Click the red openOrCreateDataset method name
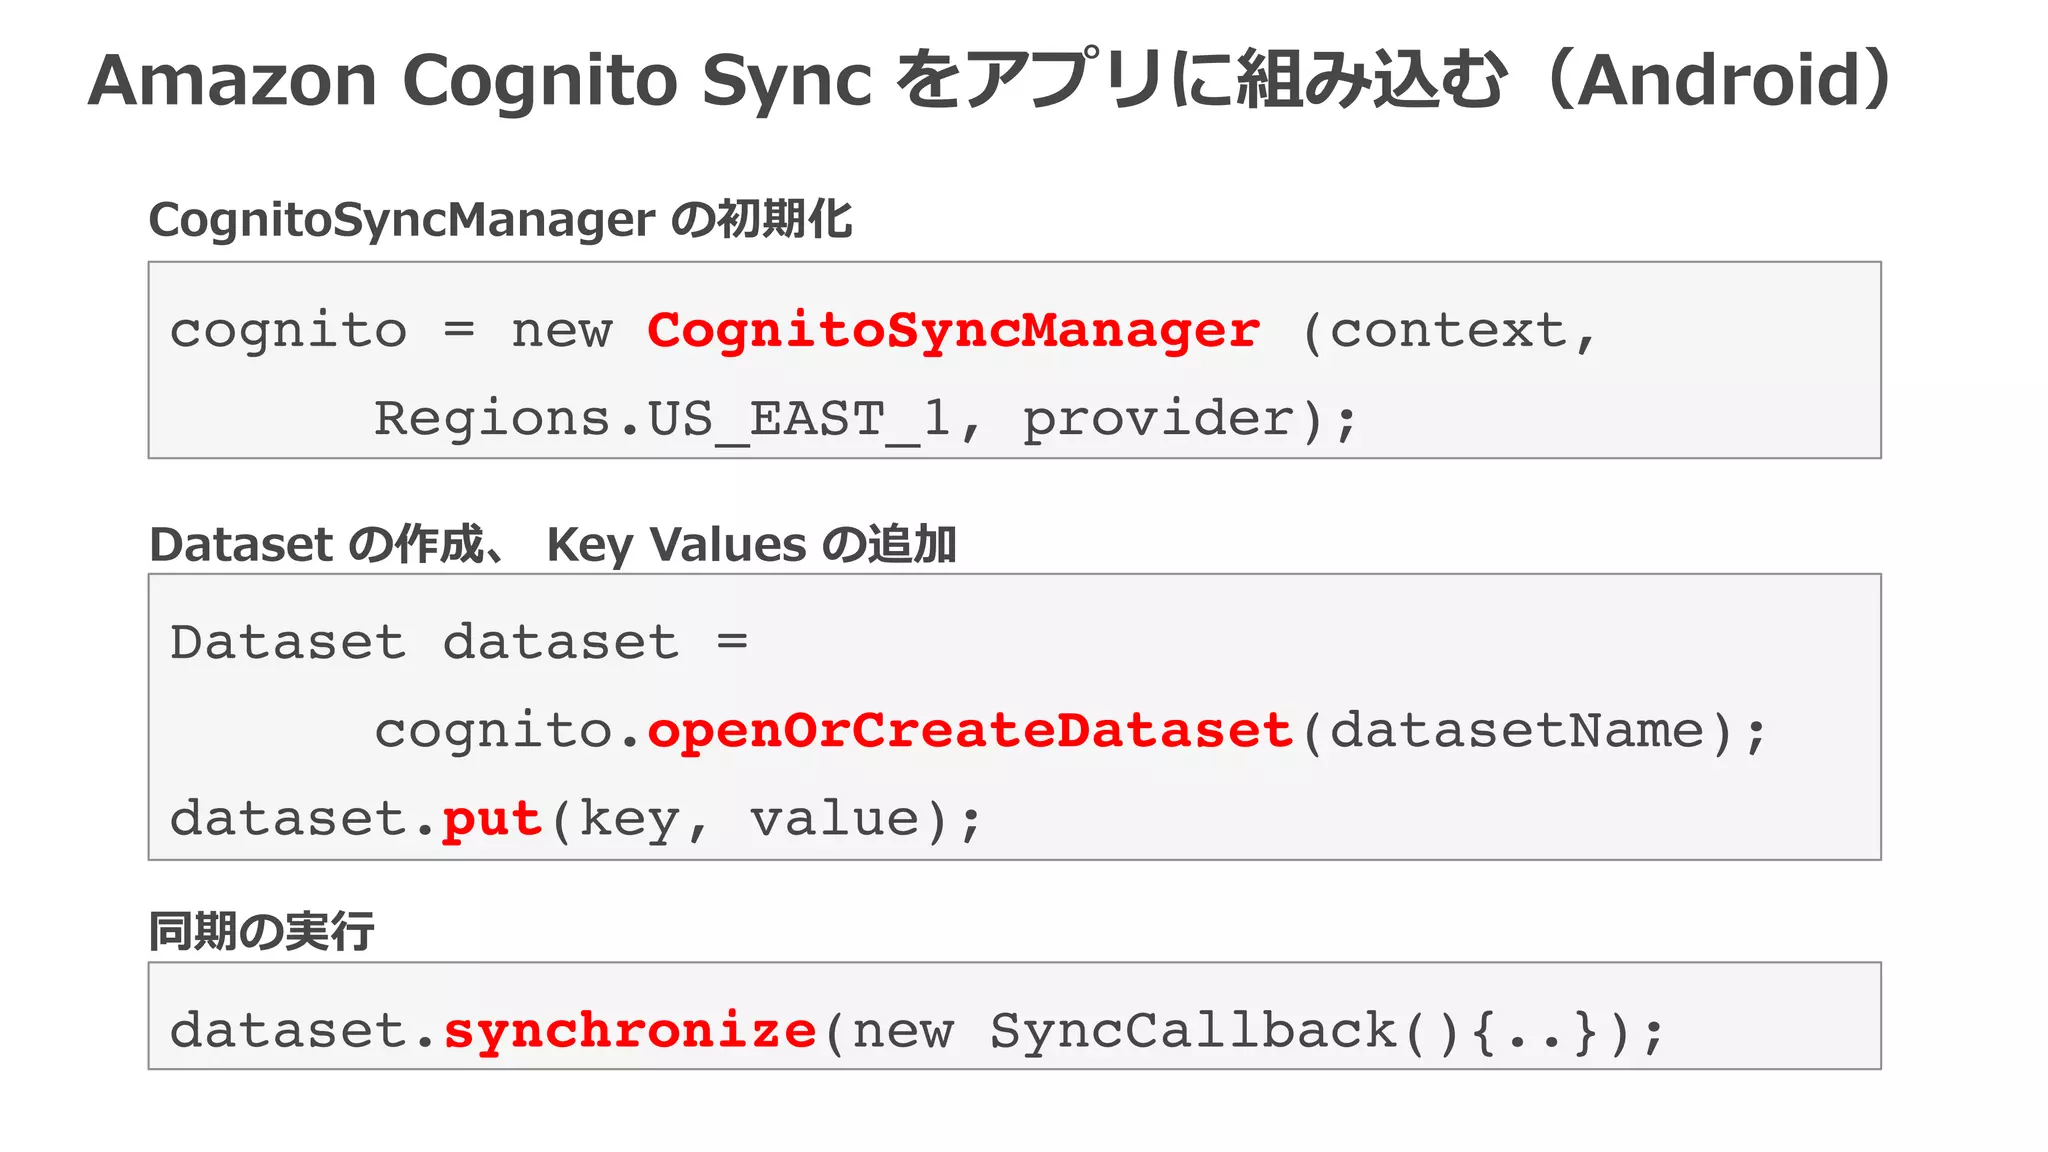The image size is (2048, 1152). (970, 732)
